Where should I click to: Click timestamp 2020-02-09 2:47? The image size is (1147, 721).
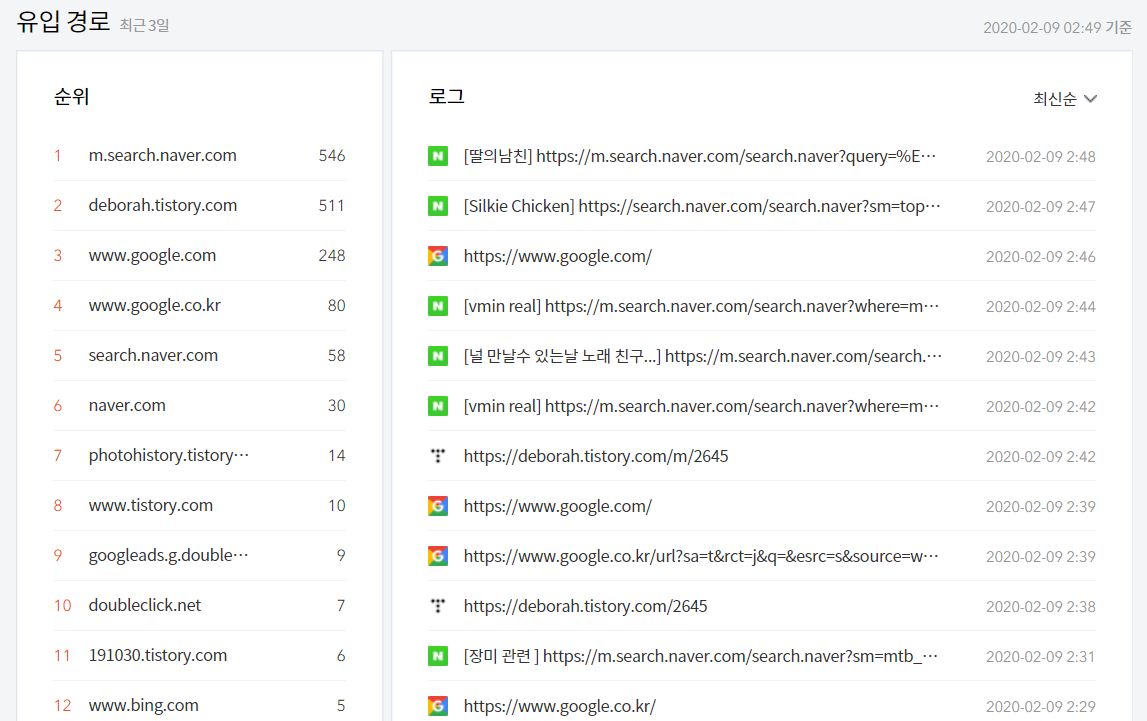point(1040,206)
